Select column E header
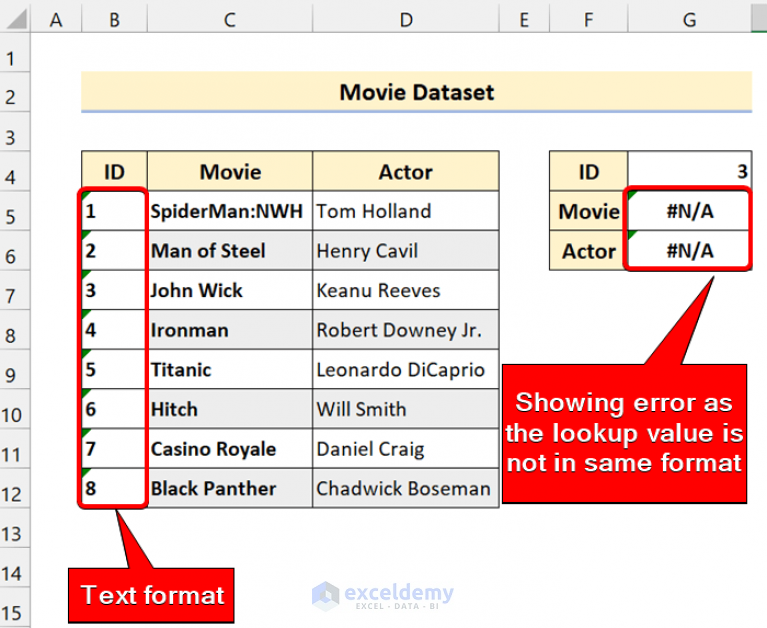This screenshot has width=767, height=628. [x=524, y=20]
